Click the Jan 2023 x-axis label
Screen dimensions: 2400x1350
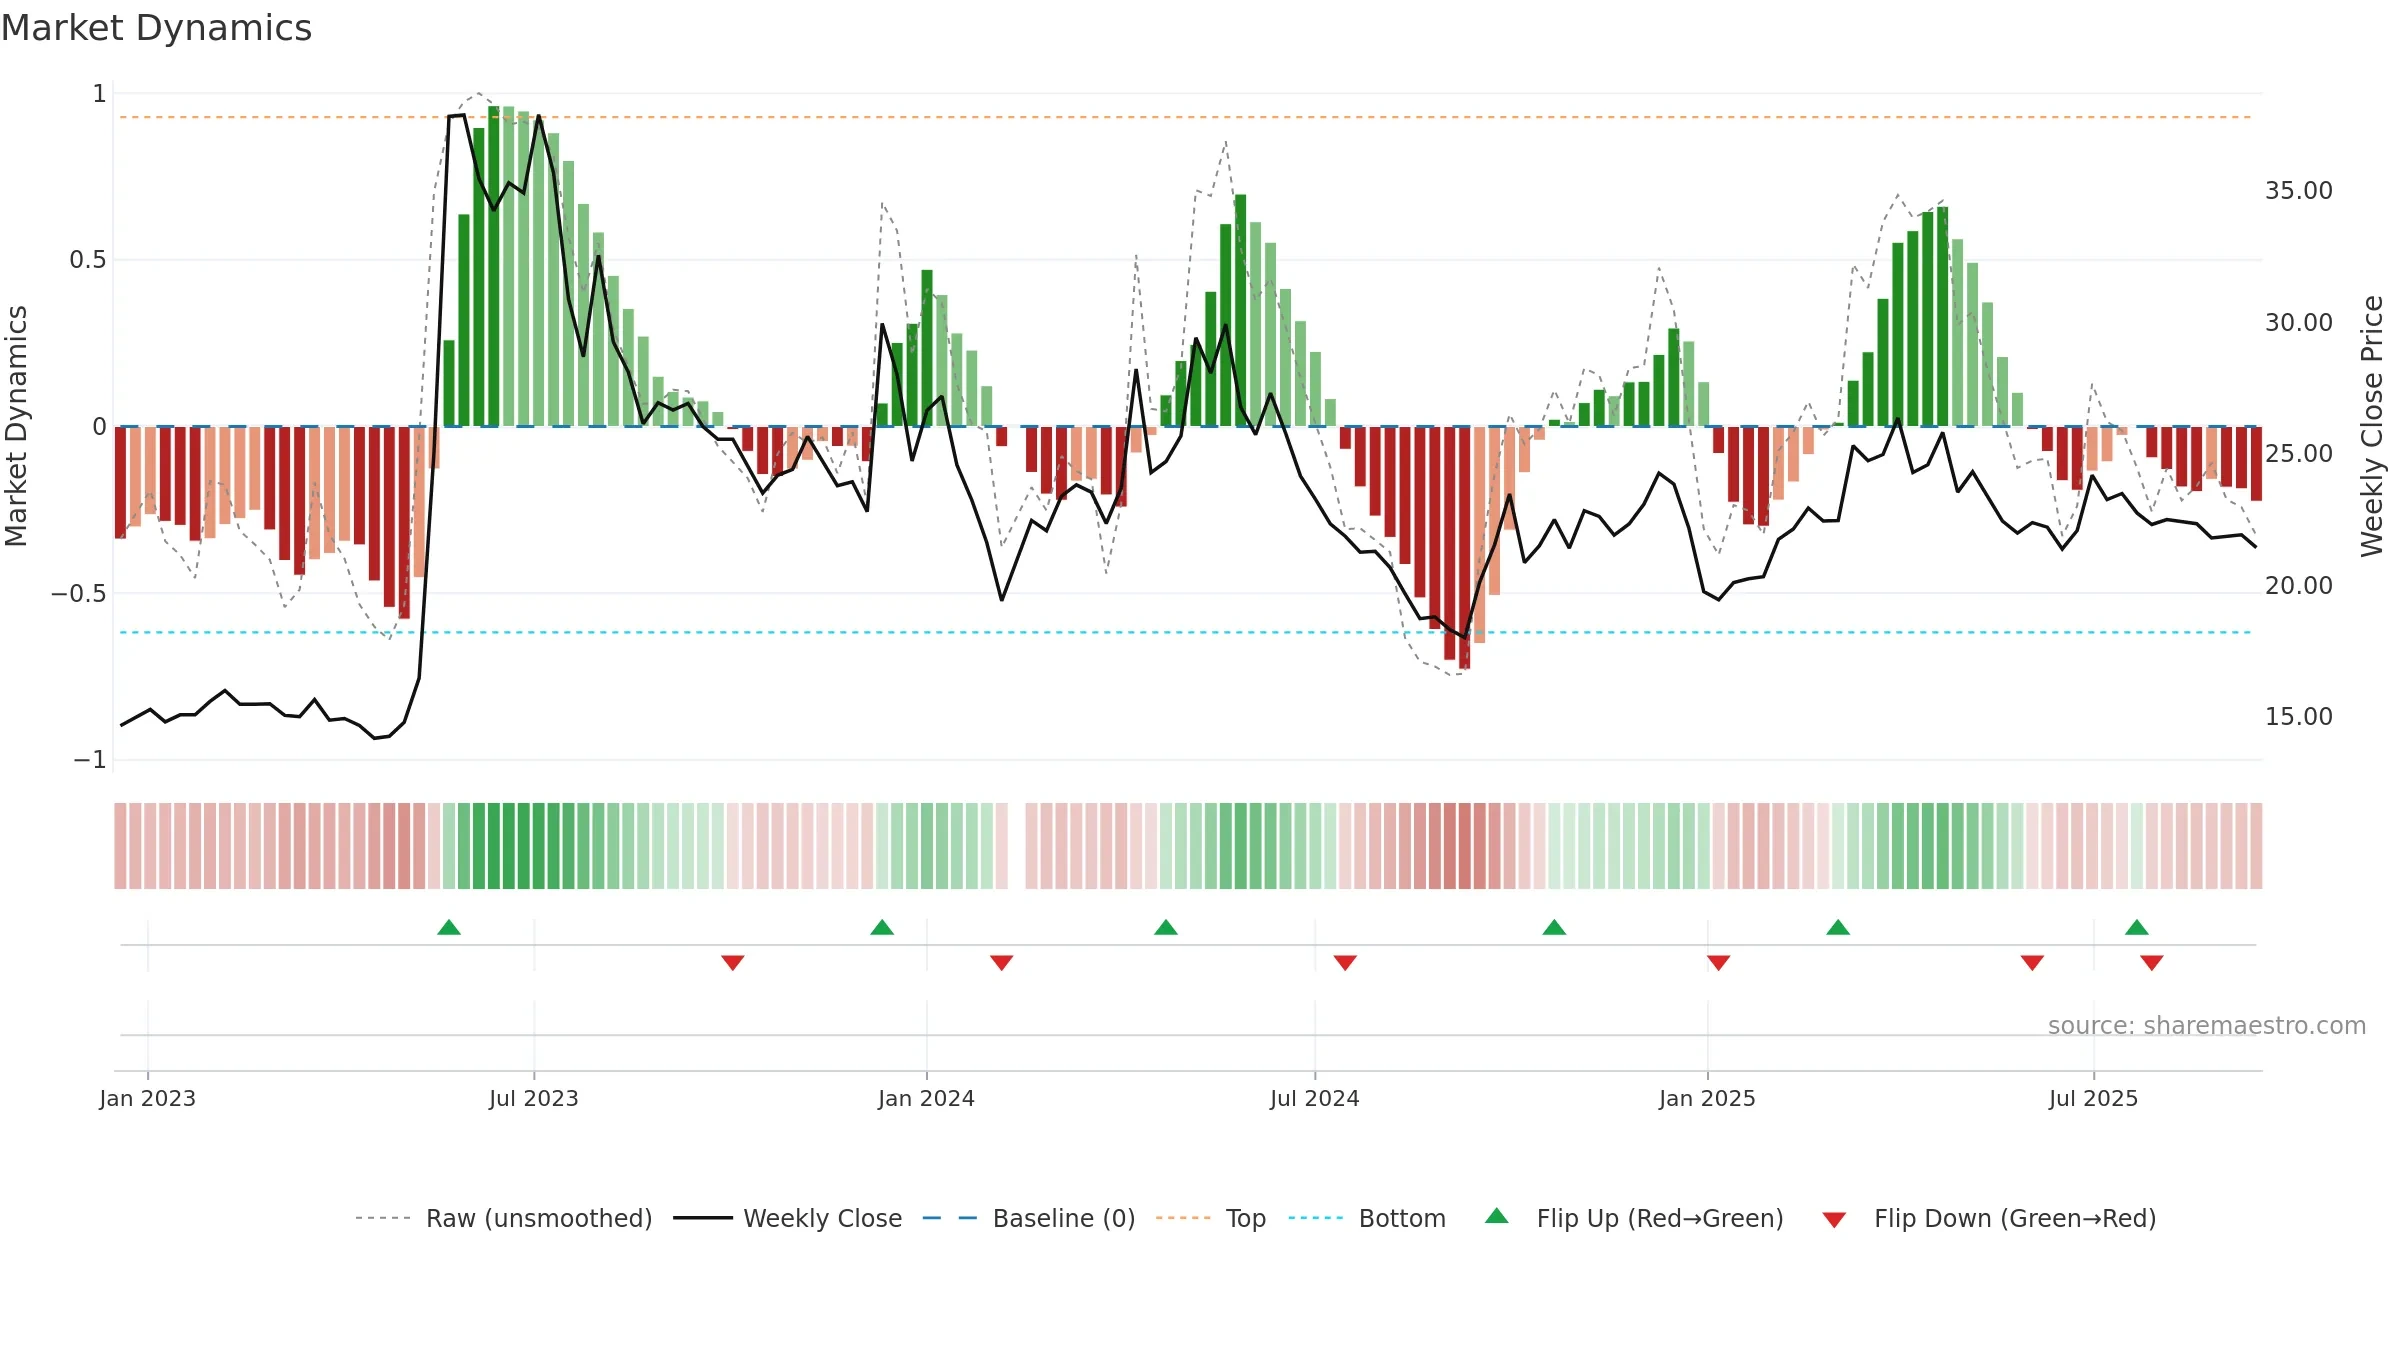pyautogui.click(x=148, y=1098)
